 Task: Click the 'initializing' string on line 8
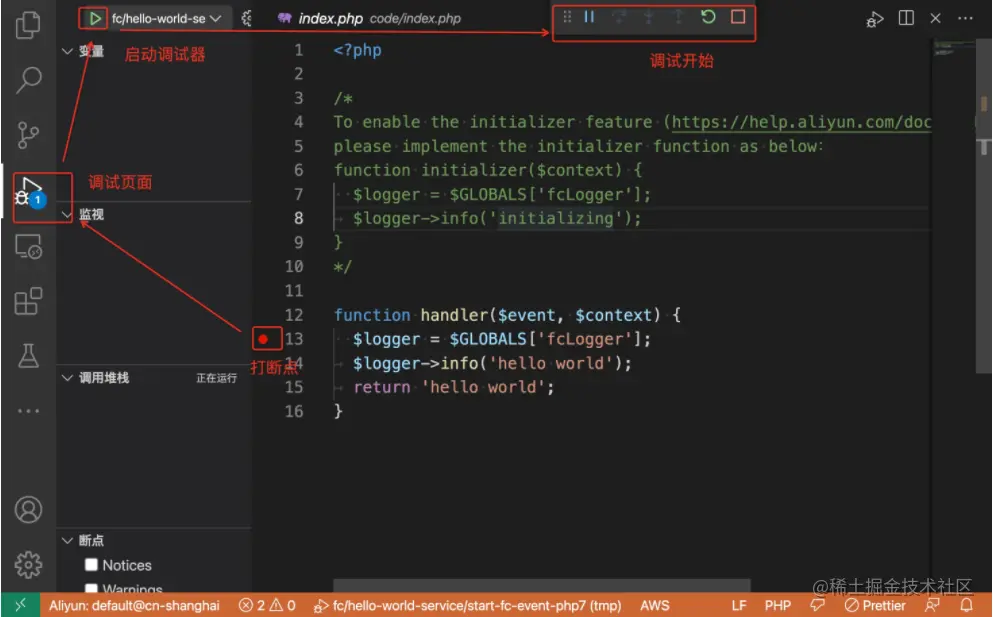click(x=556, y=219)
